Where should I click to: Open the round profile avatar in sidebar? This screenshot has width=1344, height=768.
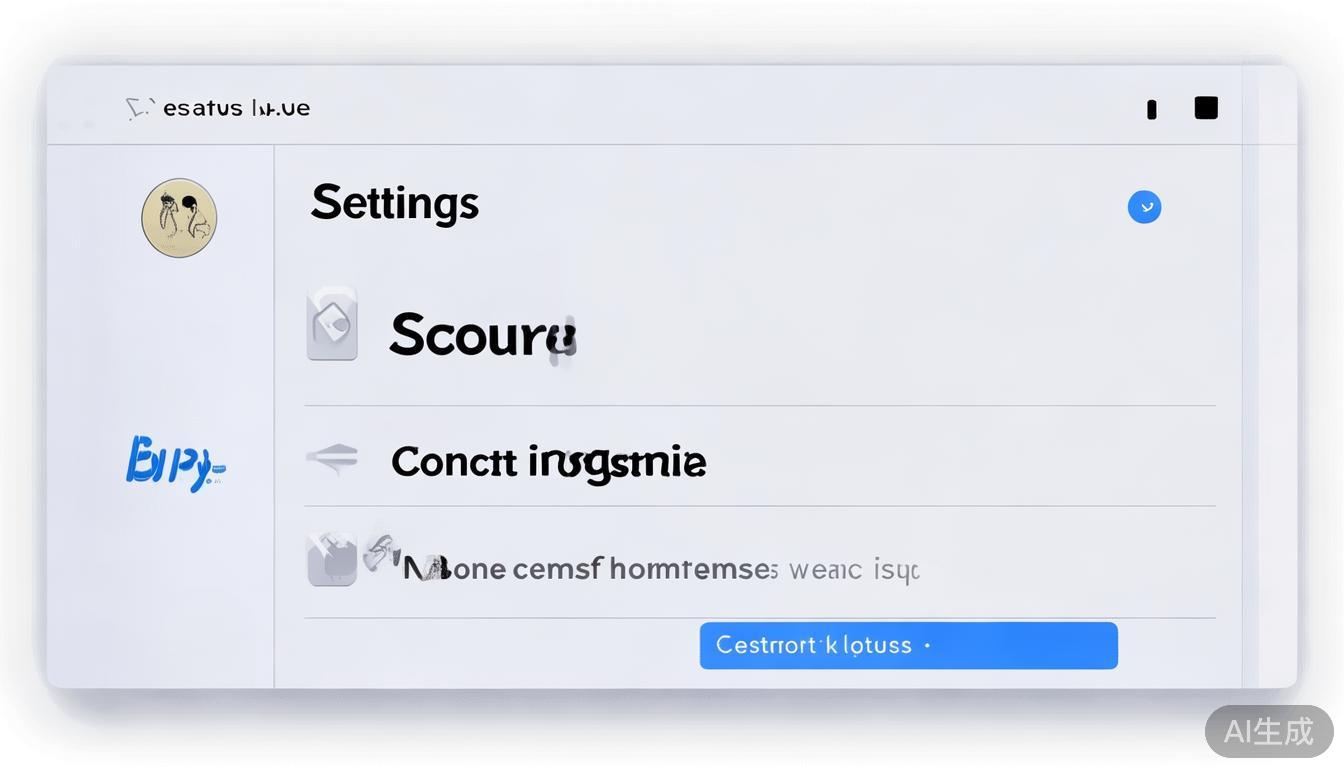(179, 218)
